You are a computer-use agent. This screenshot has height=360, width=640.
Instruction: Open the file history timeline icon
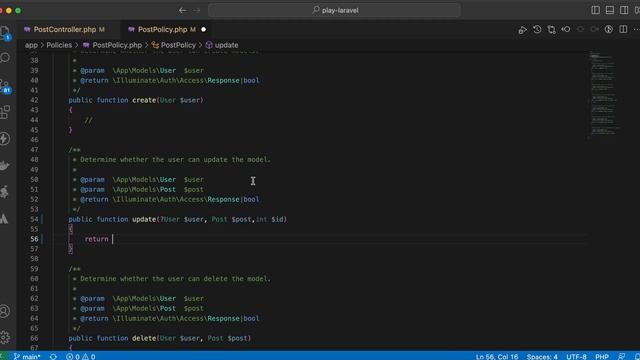pos(537,29)
